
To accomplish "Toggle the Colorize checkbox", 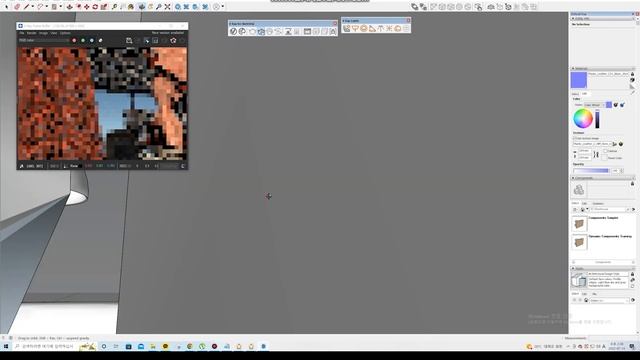I will [606, 151].
